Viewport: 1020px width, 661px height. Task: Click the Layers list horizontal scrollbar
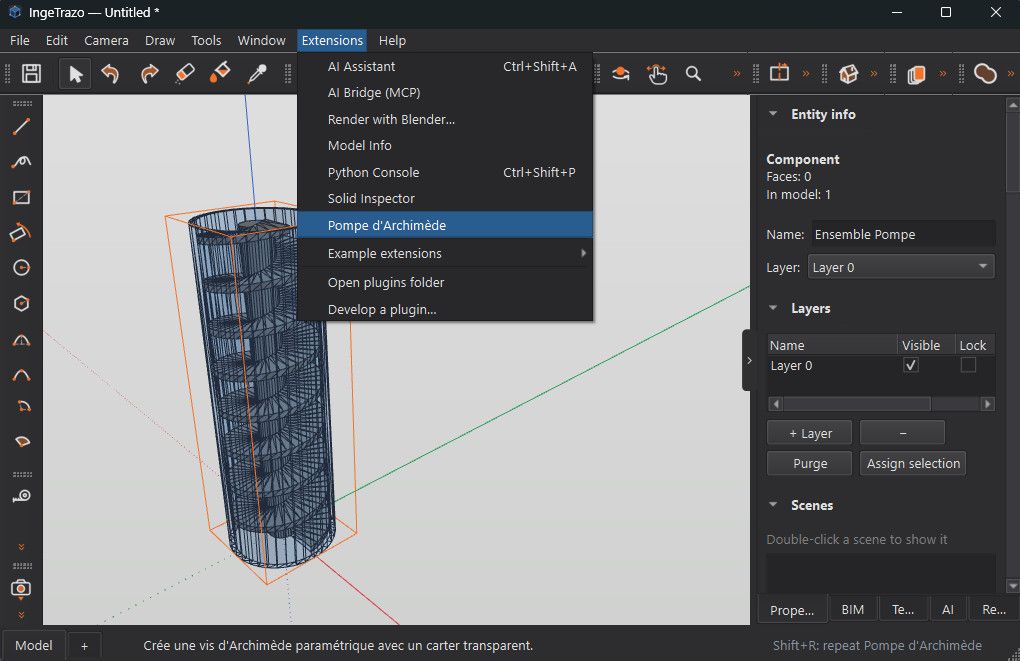coord(881,403)
